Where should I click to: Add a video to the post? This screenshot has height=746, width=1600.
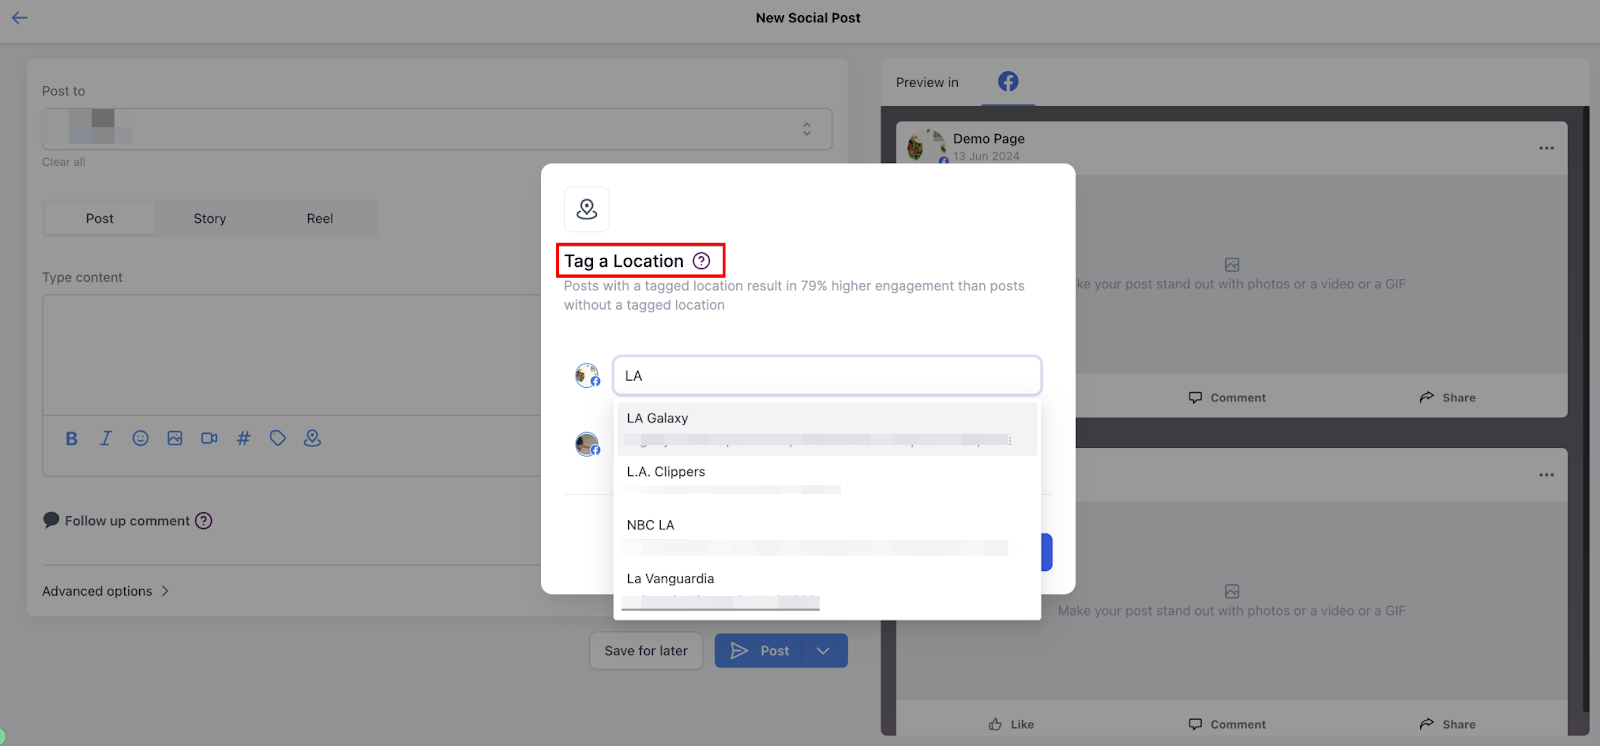(209, 439)
